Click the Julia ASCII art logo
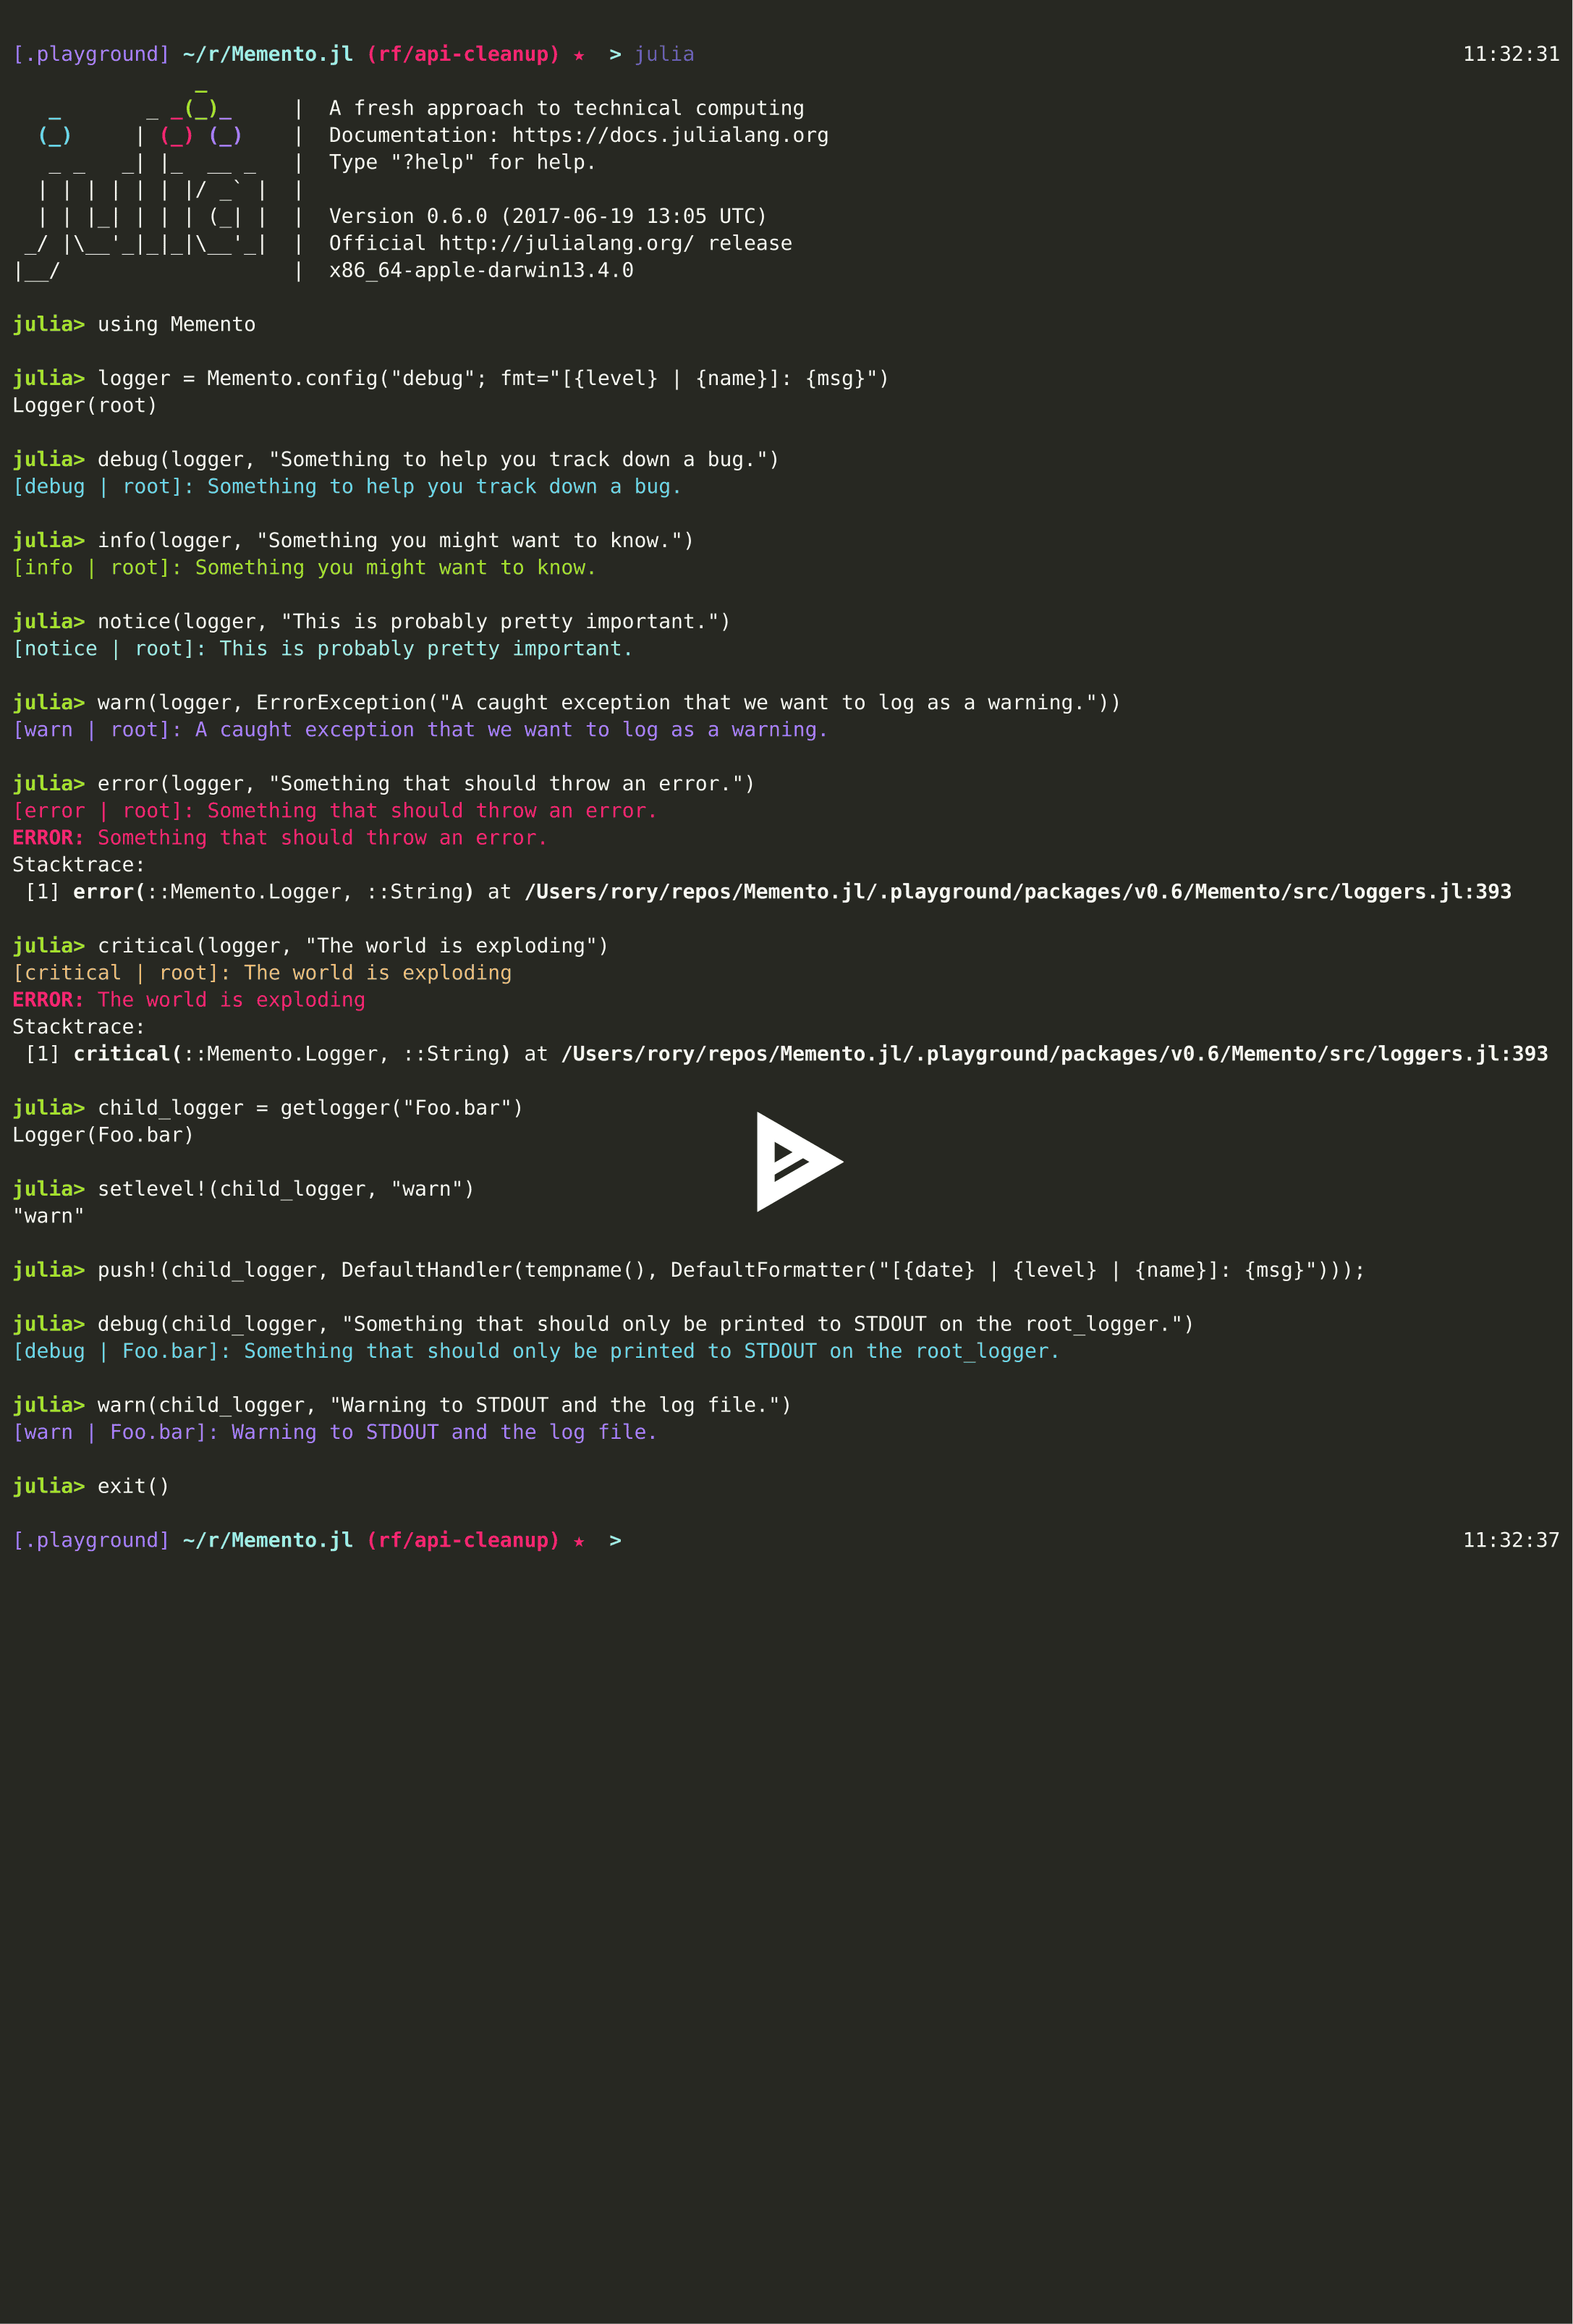Screen dimensions: 1573x2324 click(141, 185)
